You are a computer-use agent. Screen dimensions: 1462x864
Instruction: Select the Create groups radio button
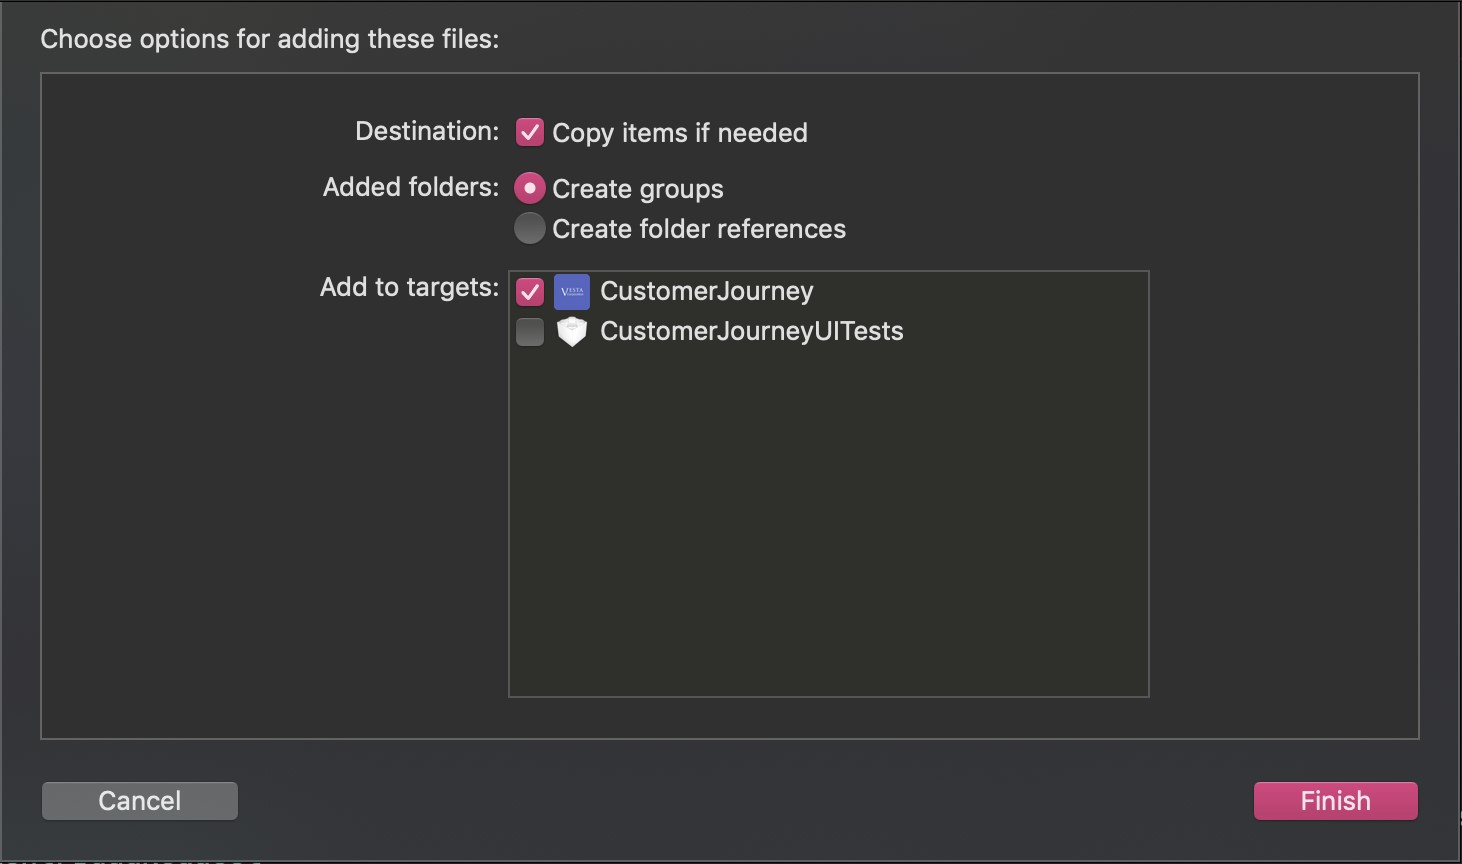coord(530,188)
